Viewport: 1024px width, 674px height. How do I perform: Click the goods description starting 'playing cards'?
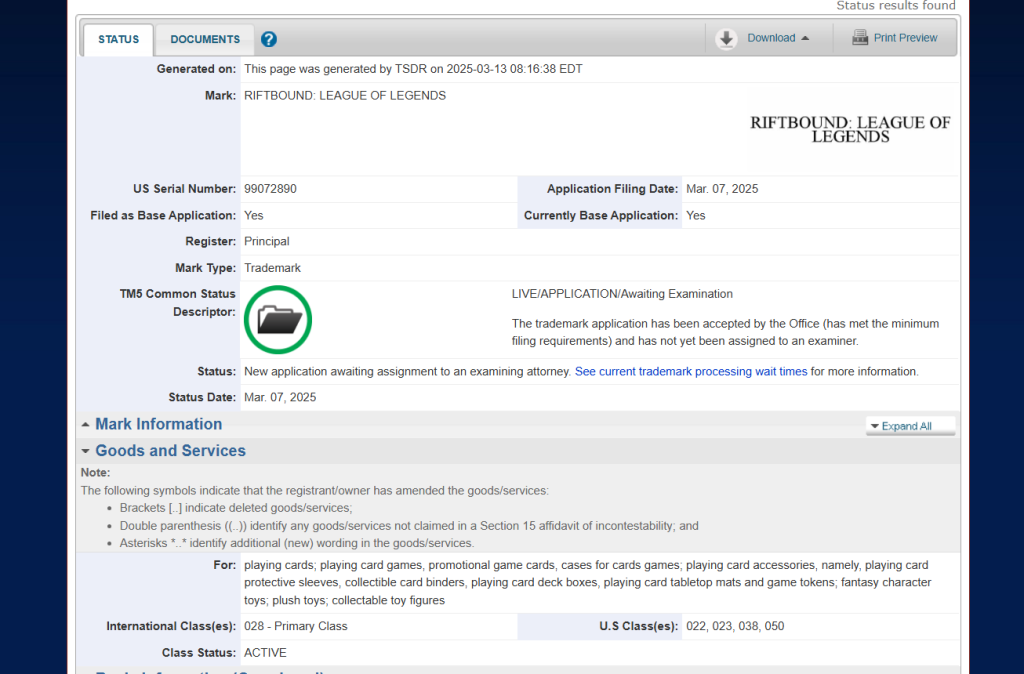(x=588, y=583)
